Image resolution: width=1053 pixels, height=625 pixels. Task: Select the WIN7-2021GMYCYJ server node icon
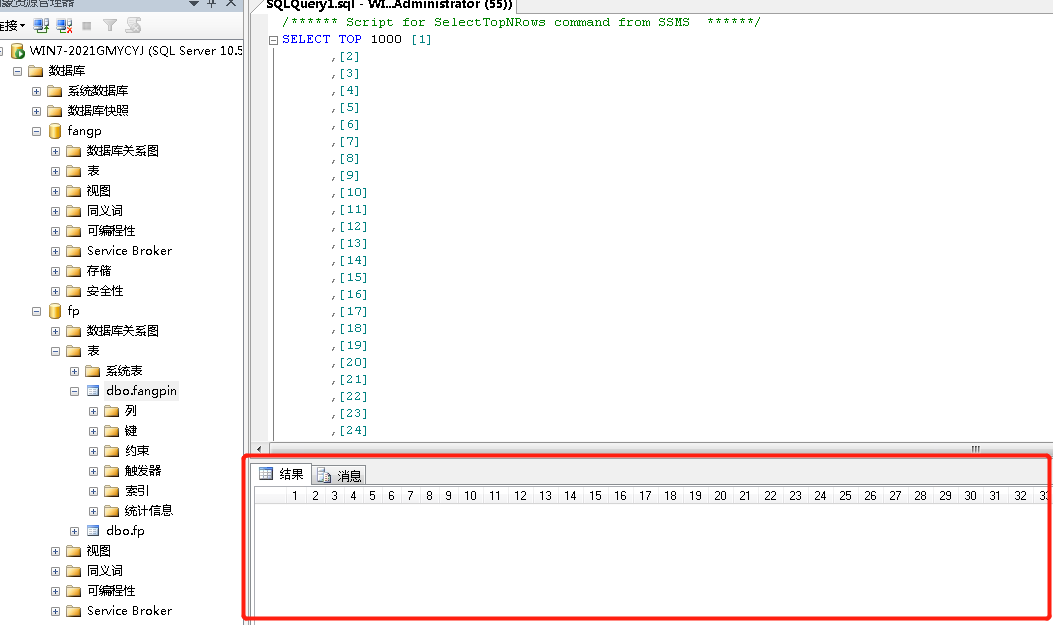click(x=17, y=51)
